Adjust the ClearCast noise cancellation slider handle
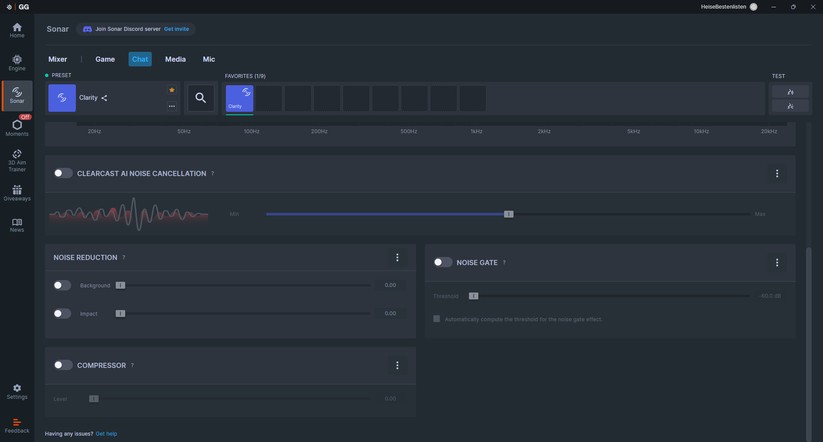Image resolution: width=823 pixels, height=442 pixels. (509, 214)
